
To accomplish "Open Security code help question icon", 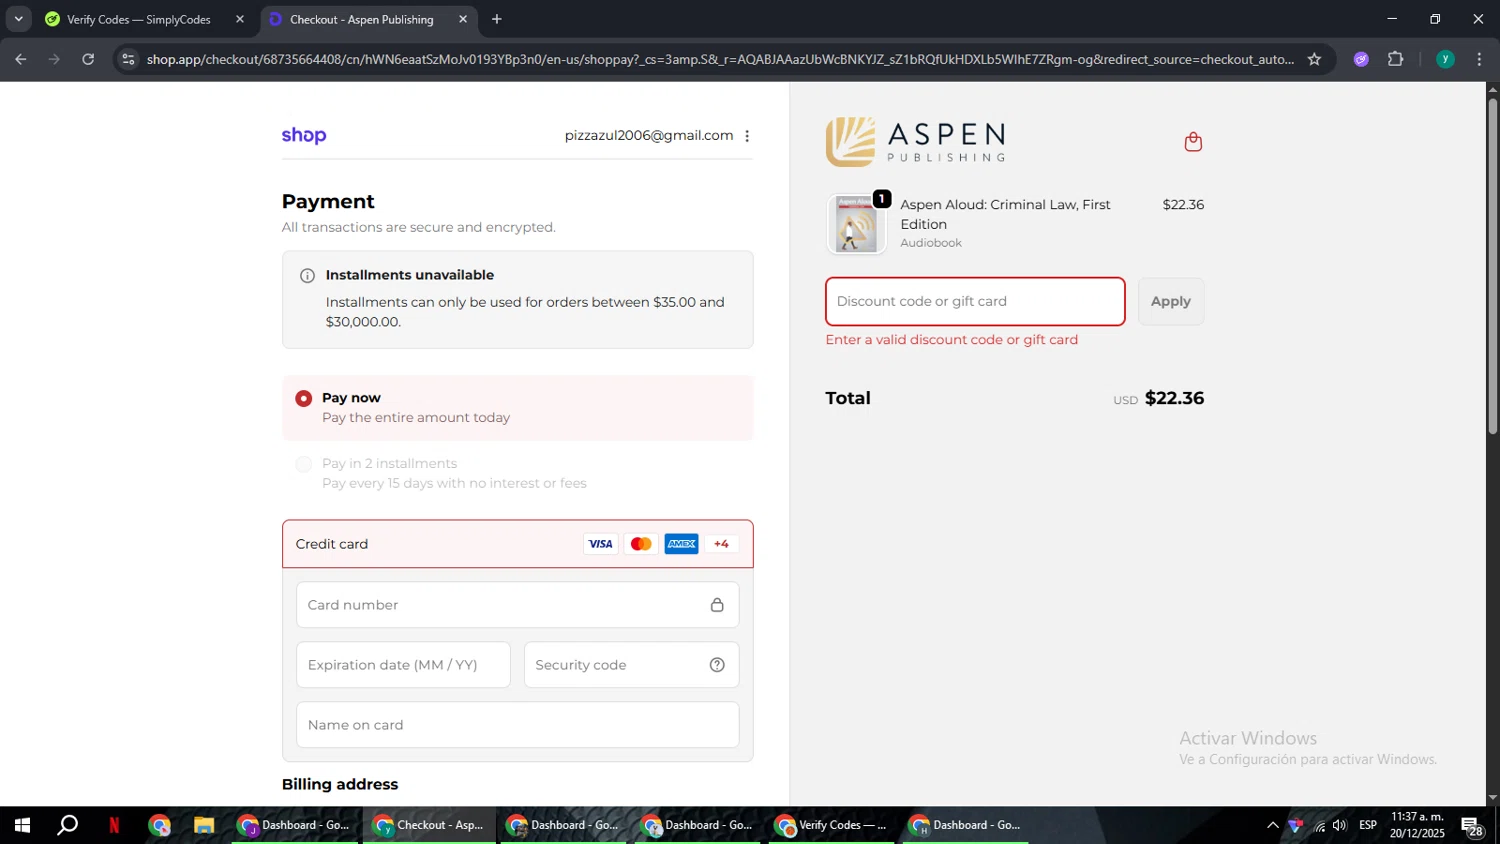I will point(717,665).
